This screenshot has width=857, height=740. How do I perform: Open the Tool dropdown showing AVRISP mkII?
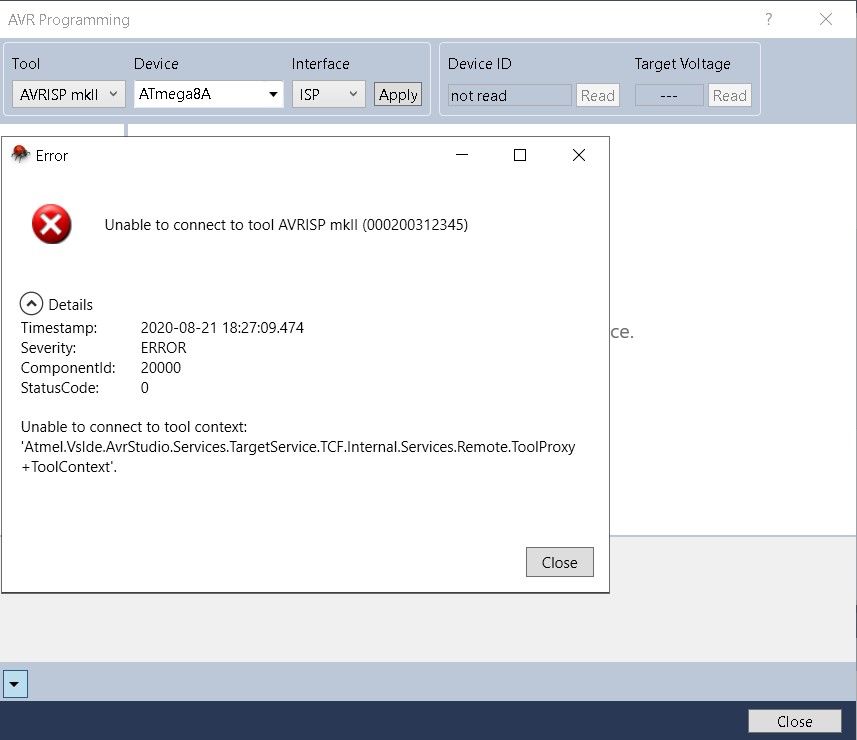pyautogui.click(x=68, y=94)
